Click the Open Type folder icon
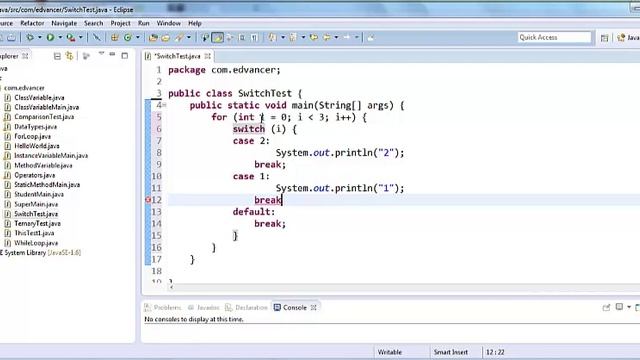This screenshot has width=640, height=360. [x=153, y=38]
